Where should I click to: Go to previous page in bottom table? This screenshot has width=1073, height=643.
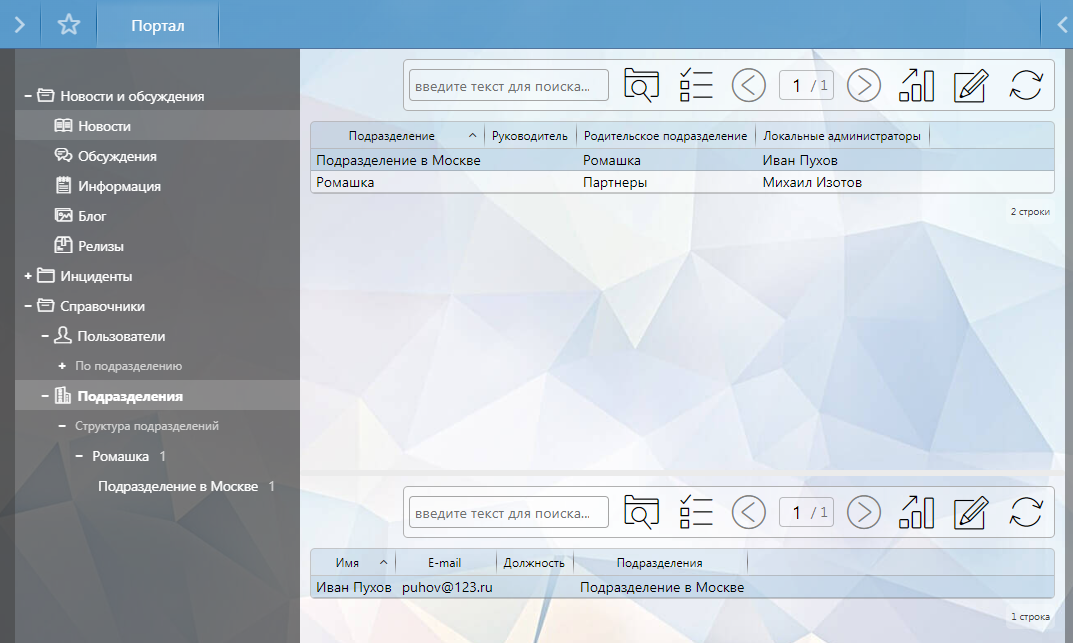pyautogui.click(x=749, y=512)
